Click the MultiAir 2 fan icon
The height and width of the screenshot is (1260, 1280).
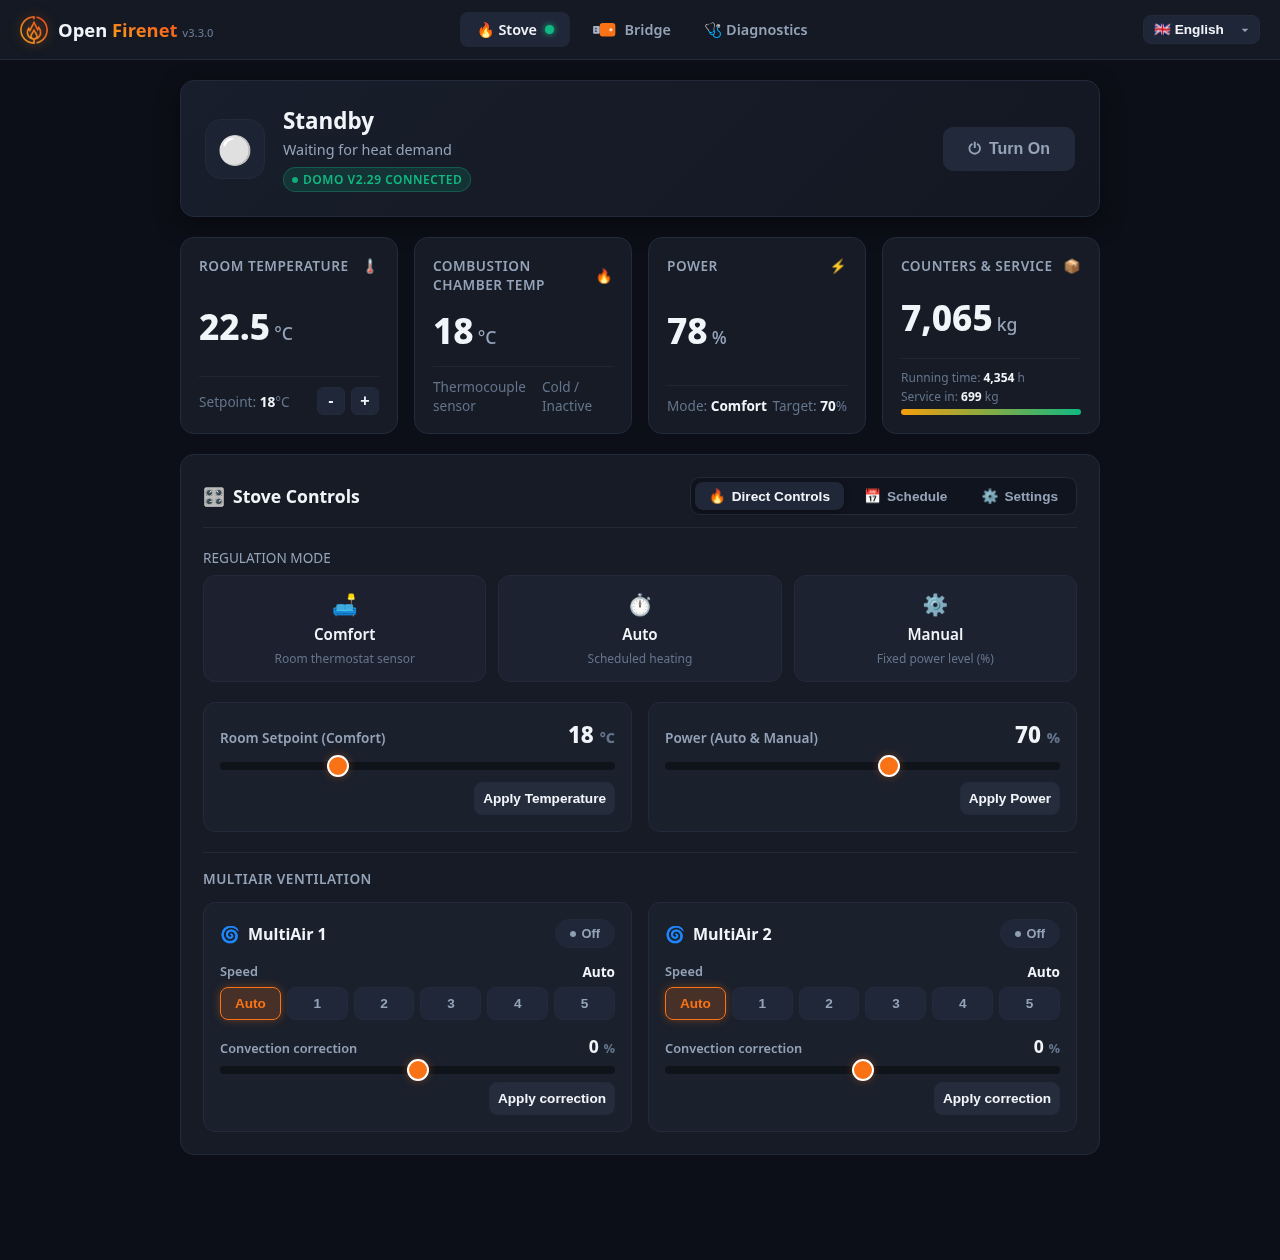[675, 934]
